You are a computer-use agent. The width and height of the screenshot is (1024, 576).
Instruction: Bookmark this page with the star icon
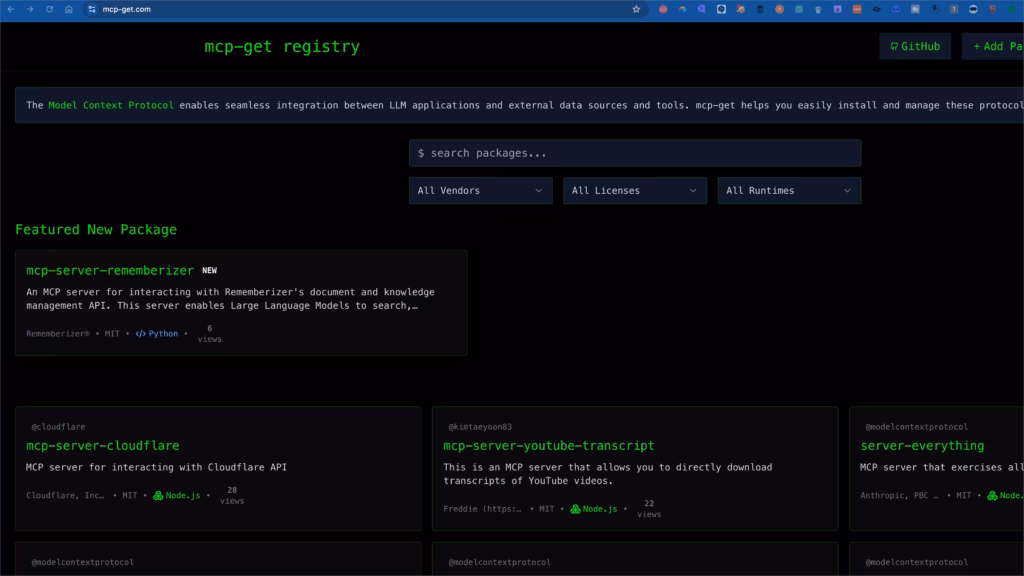click(x=636, y=9)
